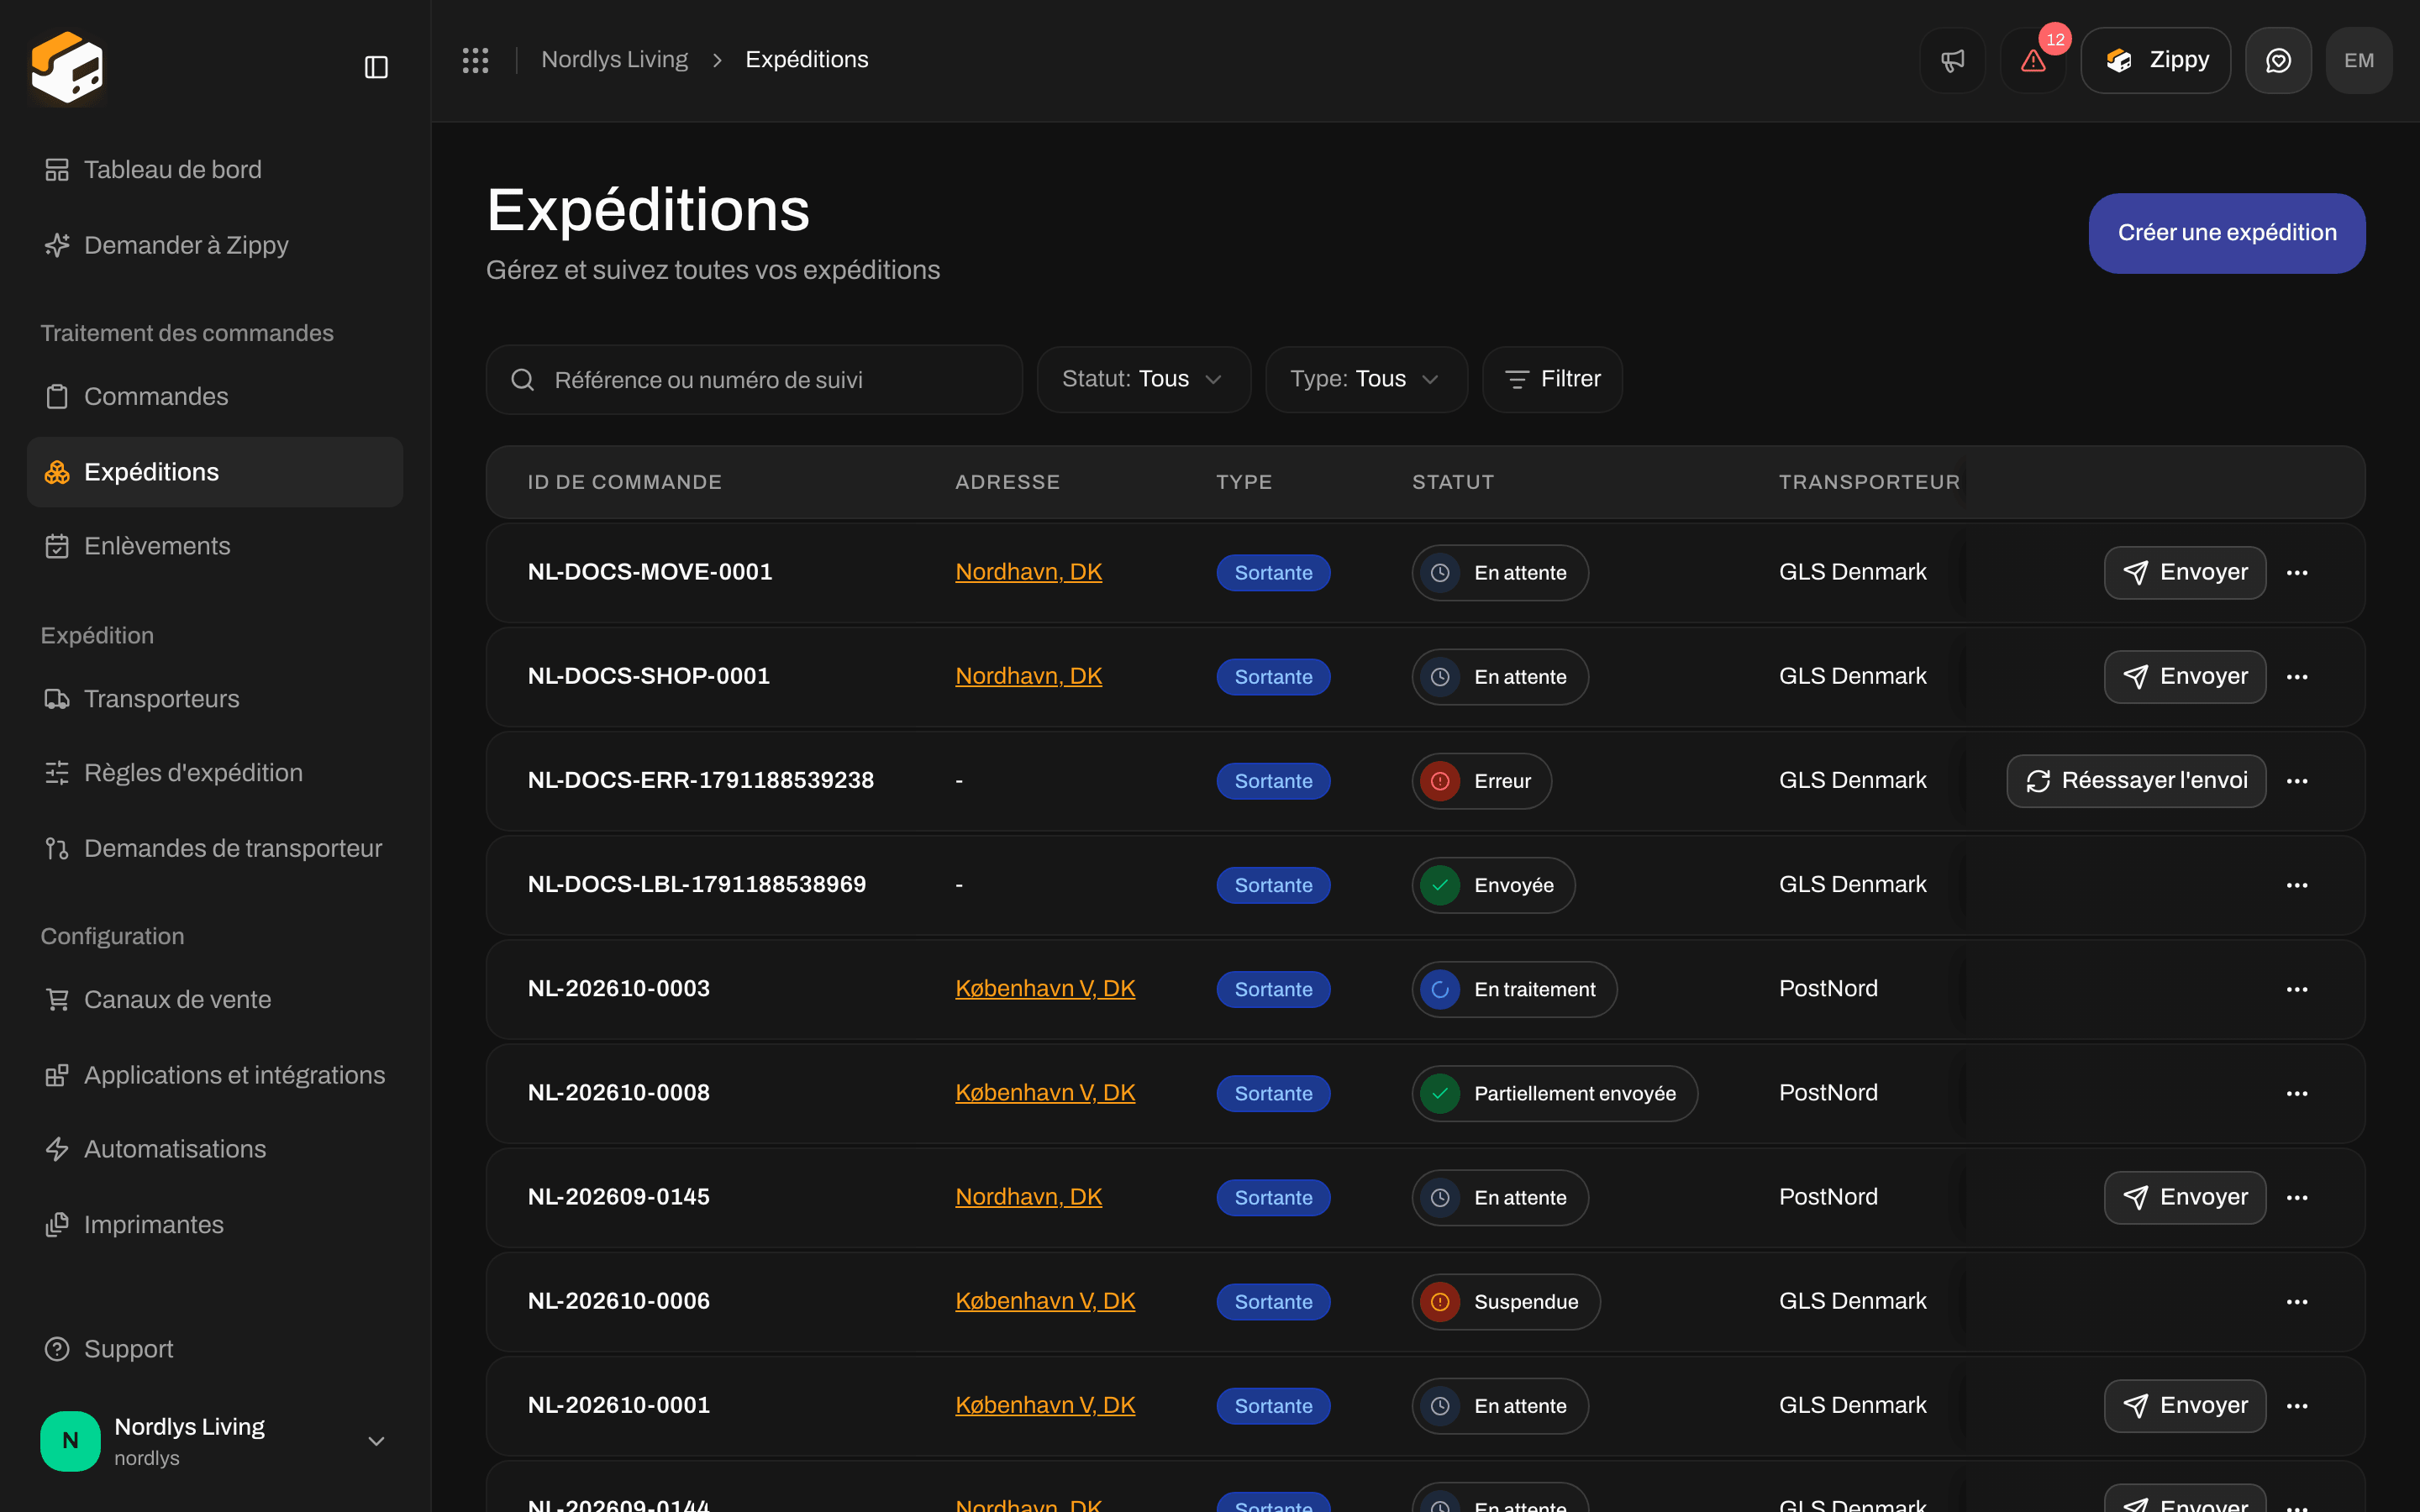Click Nordlys Living breadcrumb link
The image size is (2420, 1512).
614,60
